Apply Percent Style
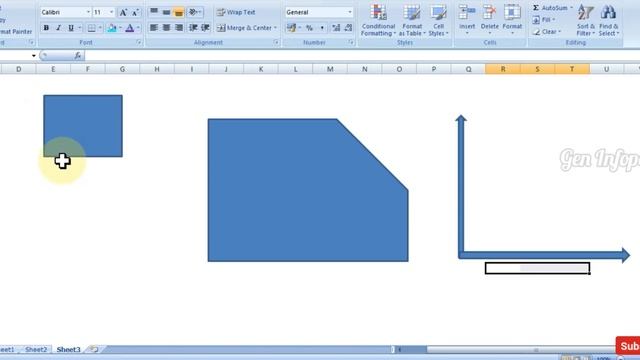This screenshot has height=360, width=640. tap(309, 28)
